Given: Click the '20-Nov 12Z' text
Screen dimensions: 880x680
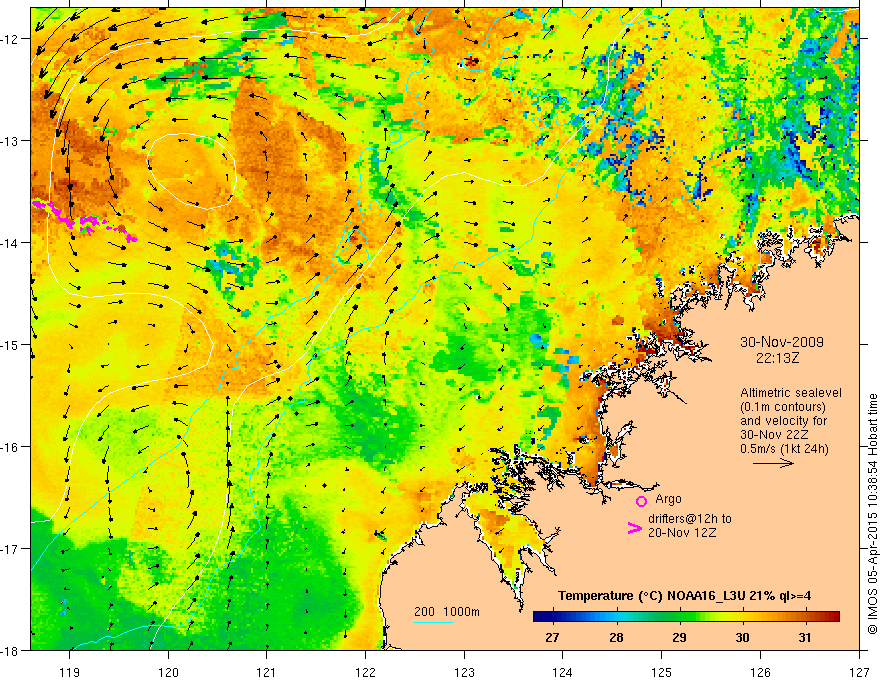Looking at the screenshot, I should (x=682, y=533).
